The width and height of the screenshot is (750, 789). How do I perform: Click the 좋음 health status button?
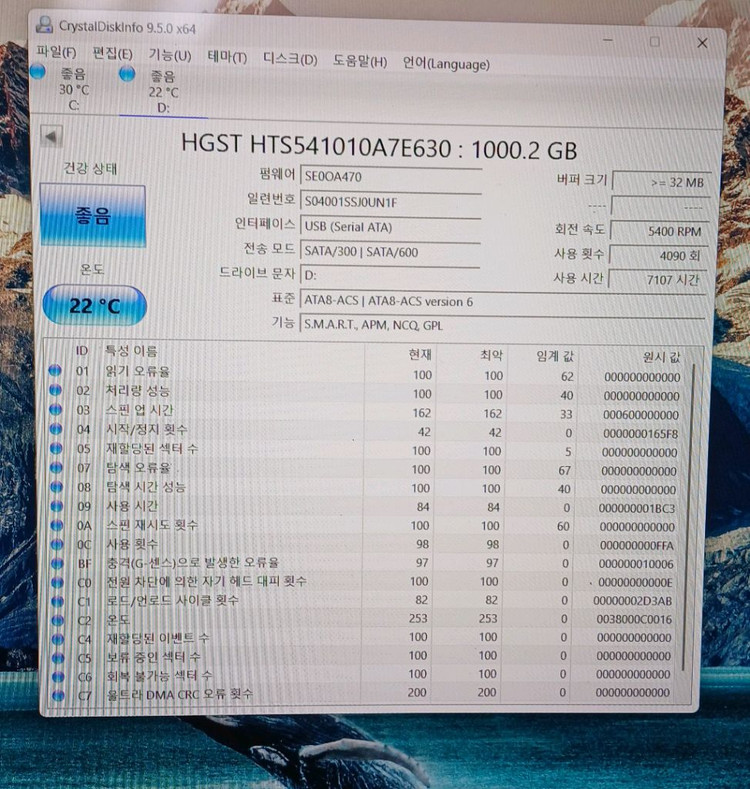[x=93, y=215]
